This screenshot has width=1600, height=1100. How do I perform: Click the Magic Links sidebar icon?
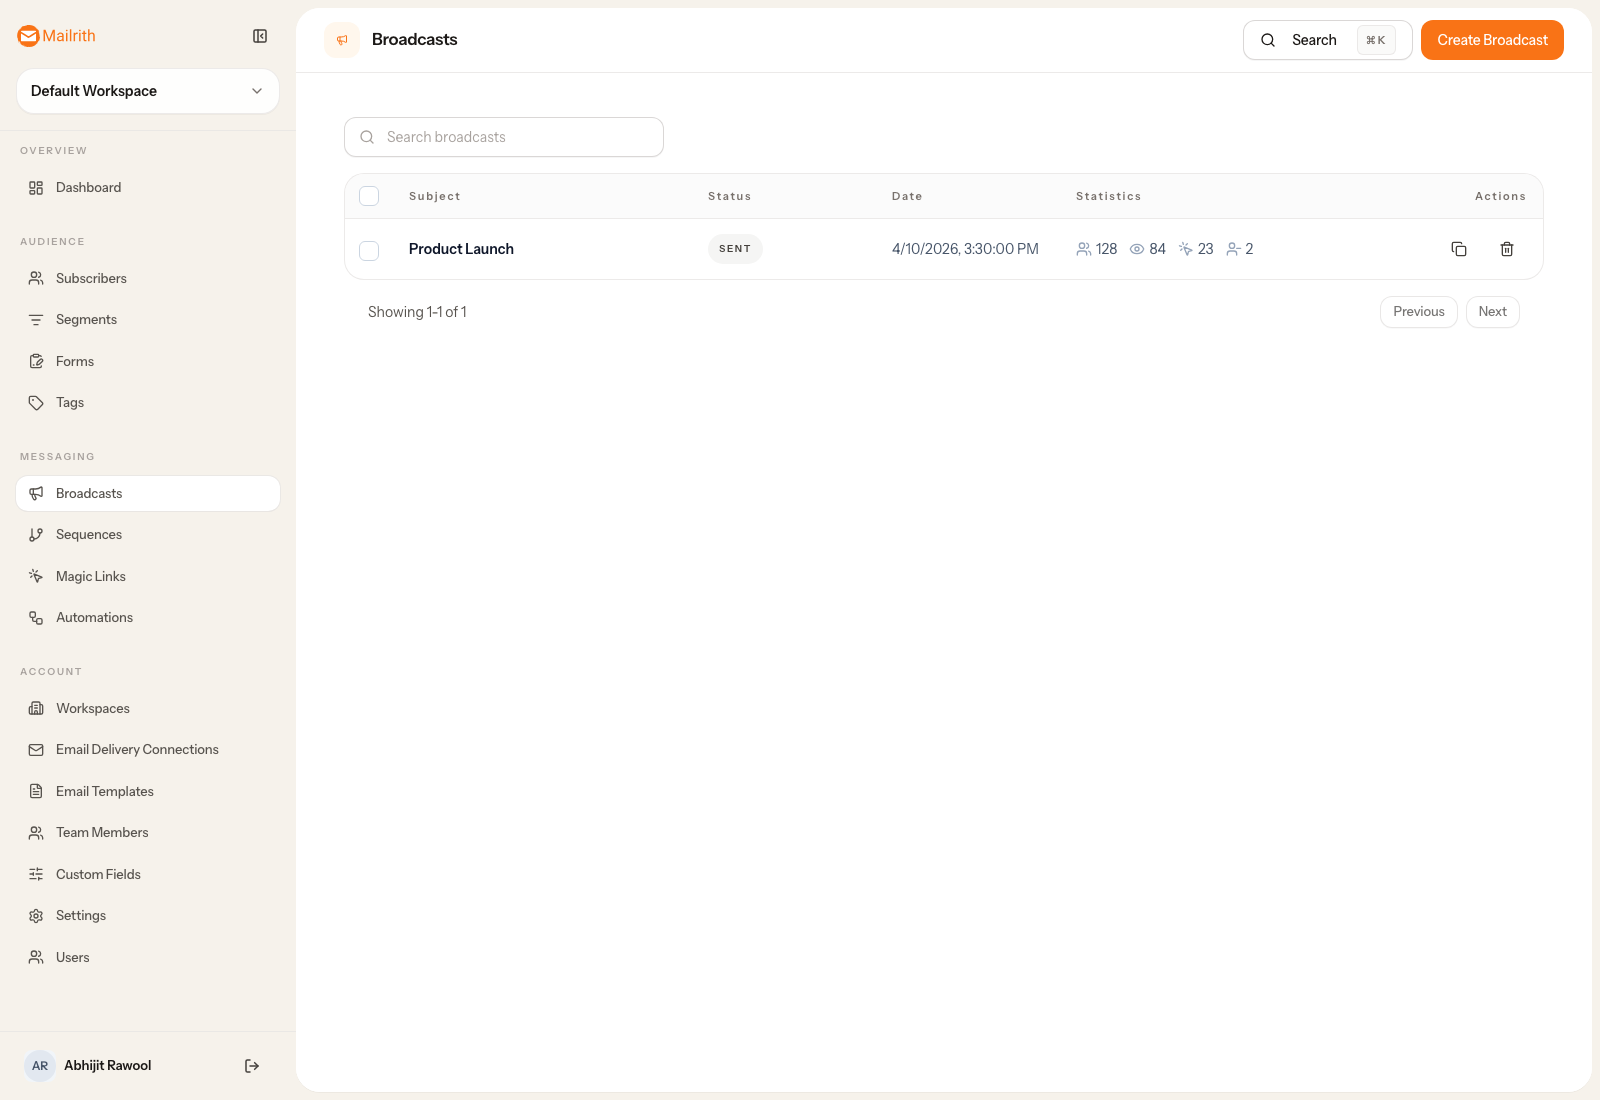(36, 576)
